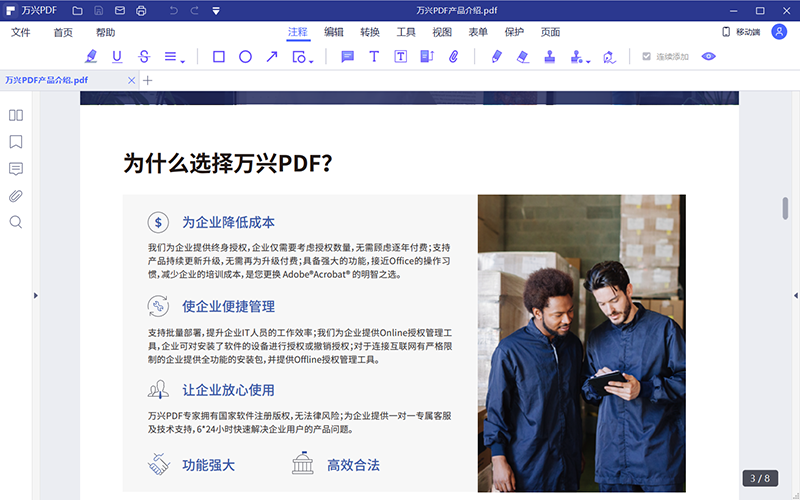Redo the last action
This screenshot has height=500, width=800.
(x=194, y=10)
